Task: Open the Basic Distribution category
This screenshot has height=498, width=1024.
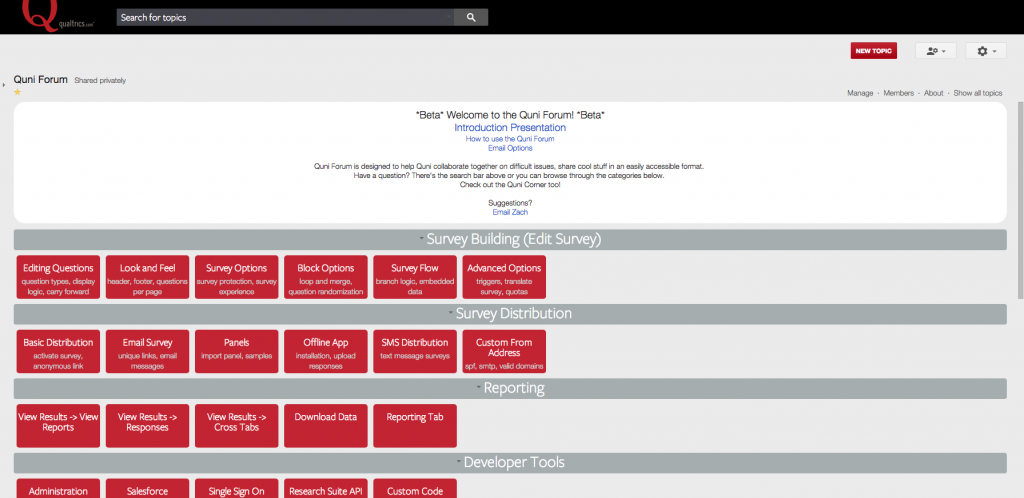Action: [58, 351]
